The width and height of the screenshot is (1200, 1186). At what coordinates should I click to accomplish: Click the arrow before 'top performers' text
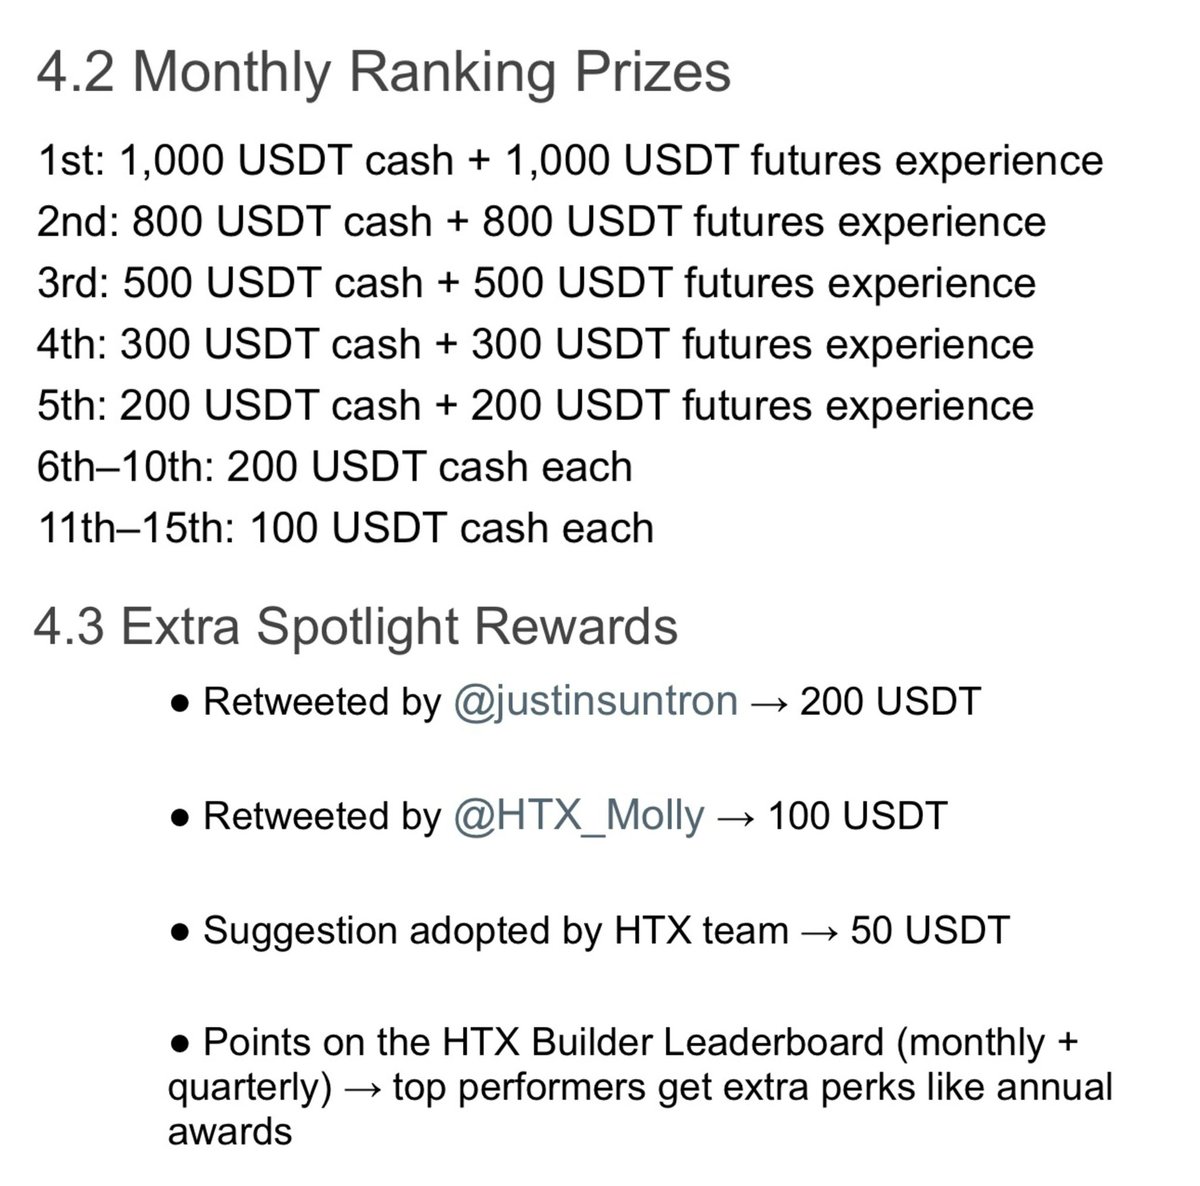[362, 1087]
